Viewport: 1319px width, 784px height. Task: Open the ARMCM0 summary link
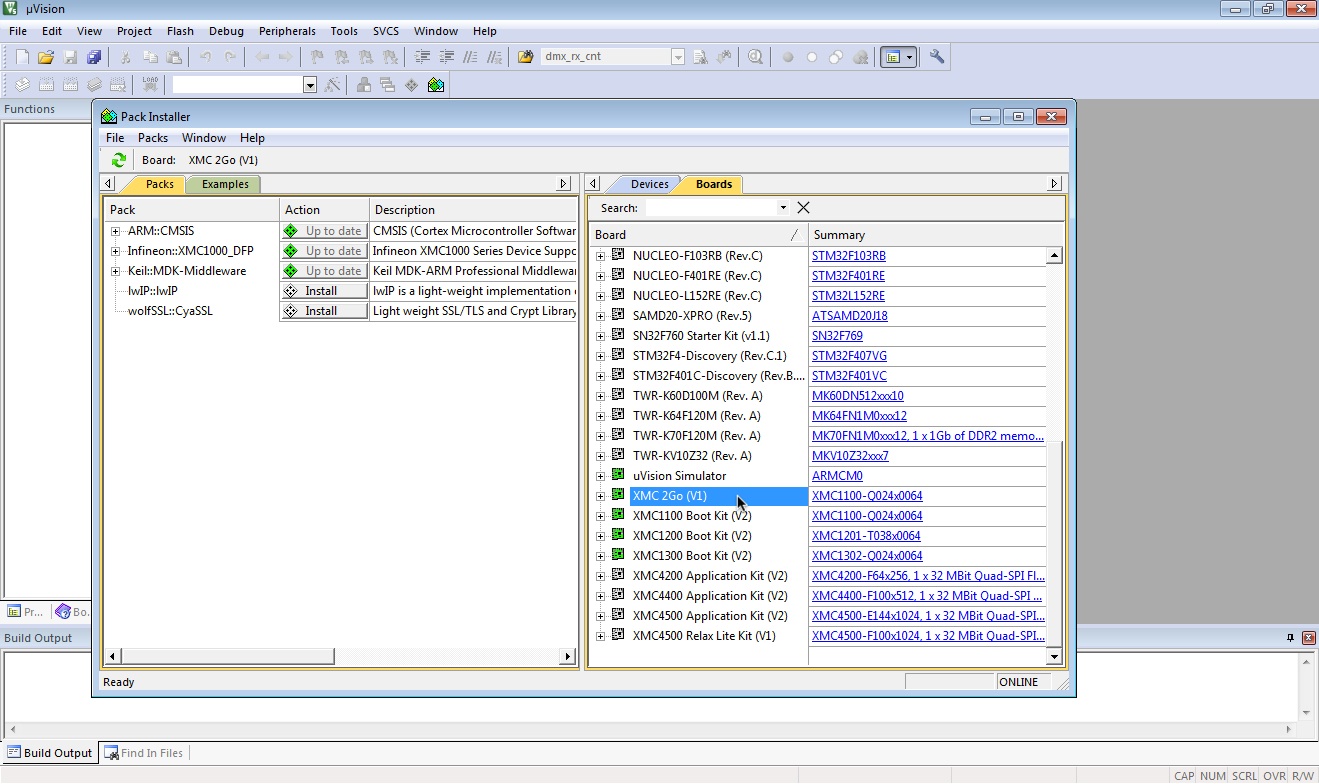pyautogui.click(x=837, y=476)
